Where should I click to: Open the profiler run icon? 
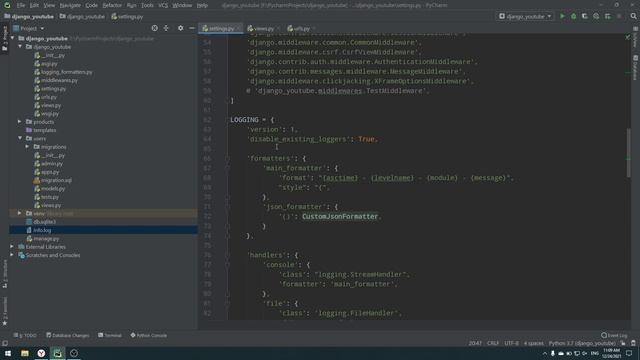tap(596, 16)
